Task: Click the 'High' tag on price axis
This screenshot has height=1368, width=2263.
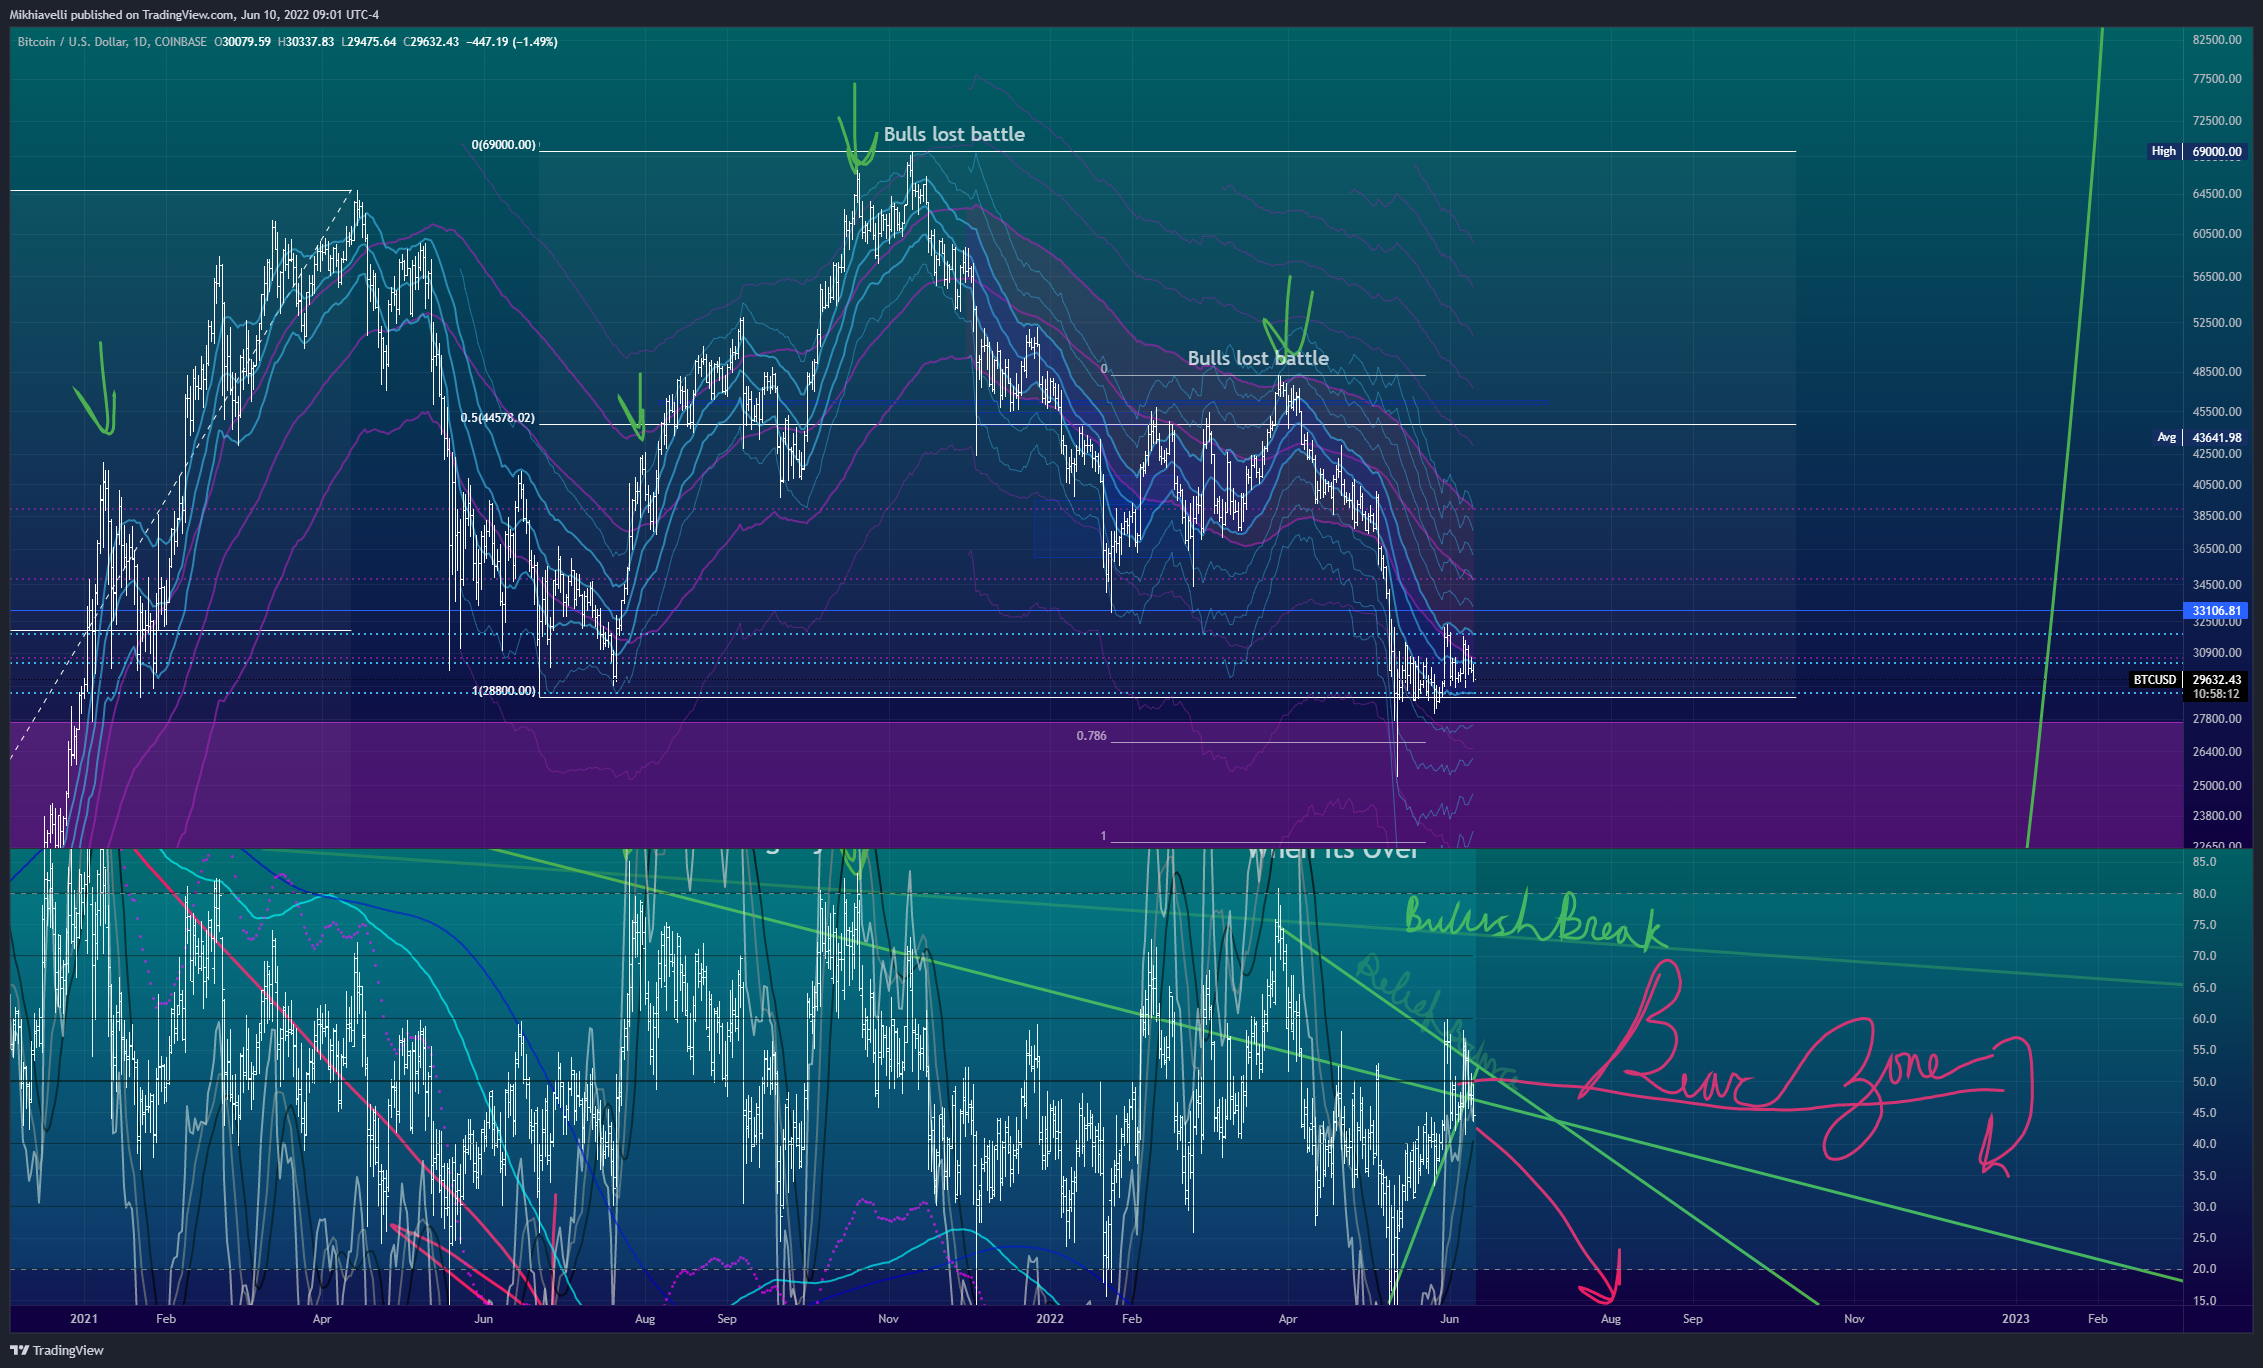Action: [2163, 151]
